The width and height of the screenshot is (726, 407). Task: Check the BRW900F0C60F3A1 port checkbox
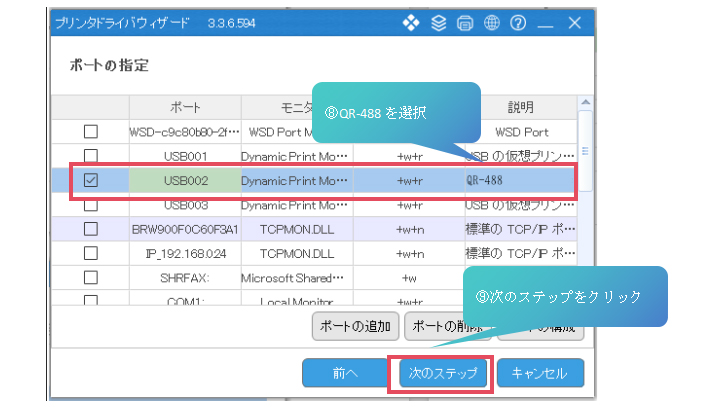coord(91,229)
